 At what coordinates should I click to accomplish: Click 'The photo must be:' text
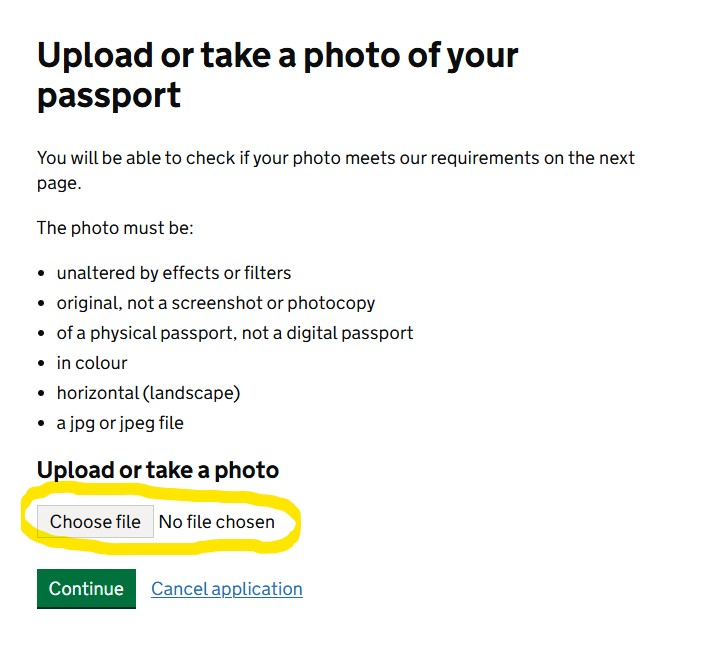pos(115,228)
